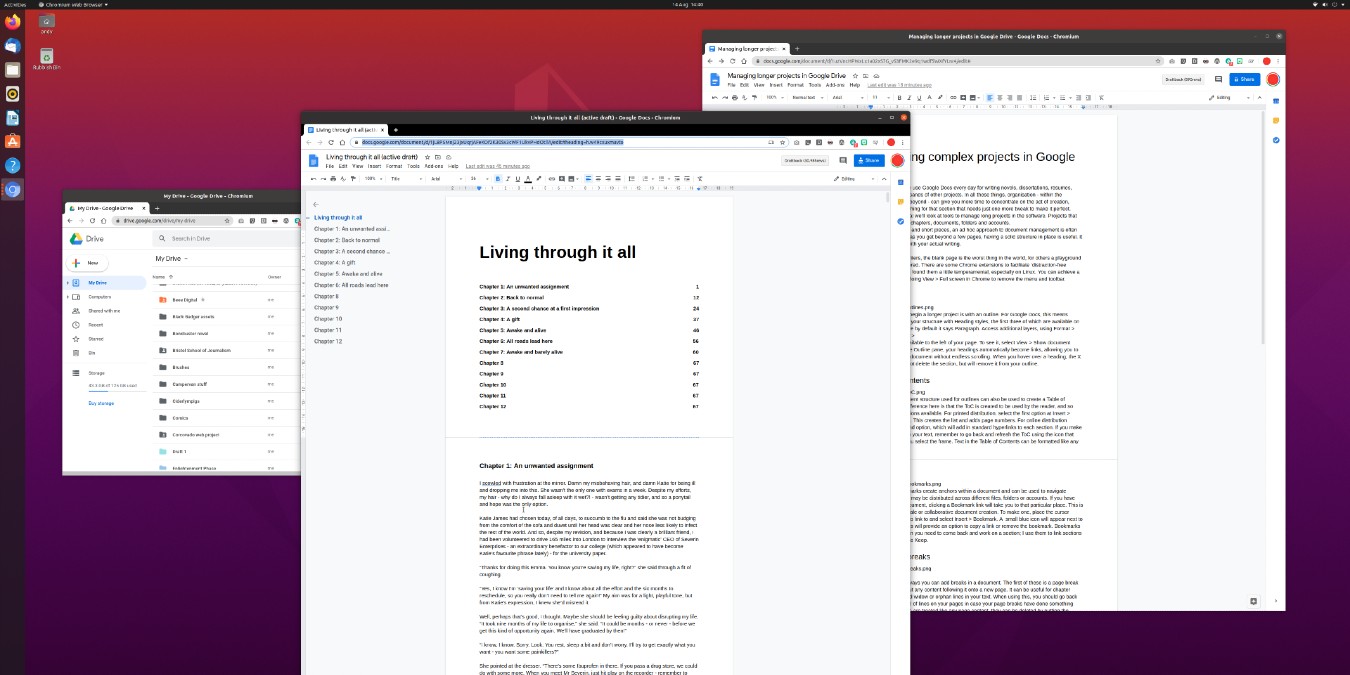Screen dimensions: 1350x675
Task: Open the Insert menu
Action: [x=373, y=166]
